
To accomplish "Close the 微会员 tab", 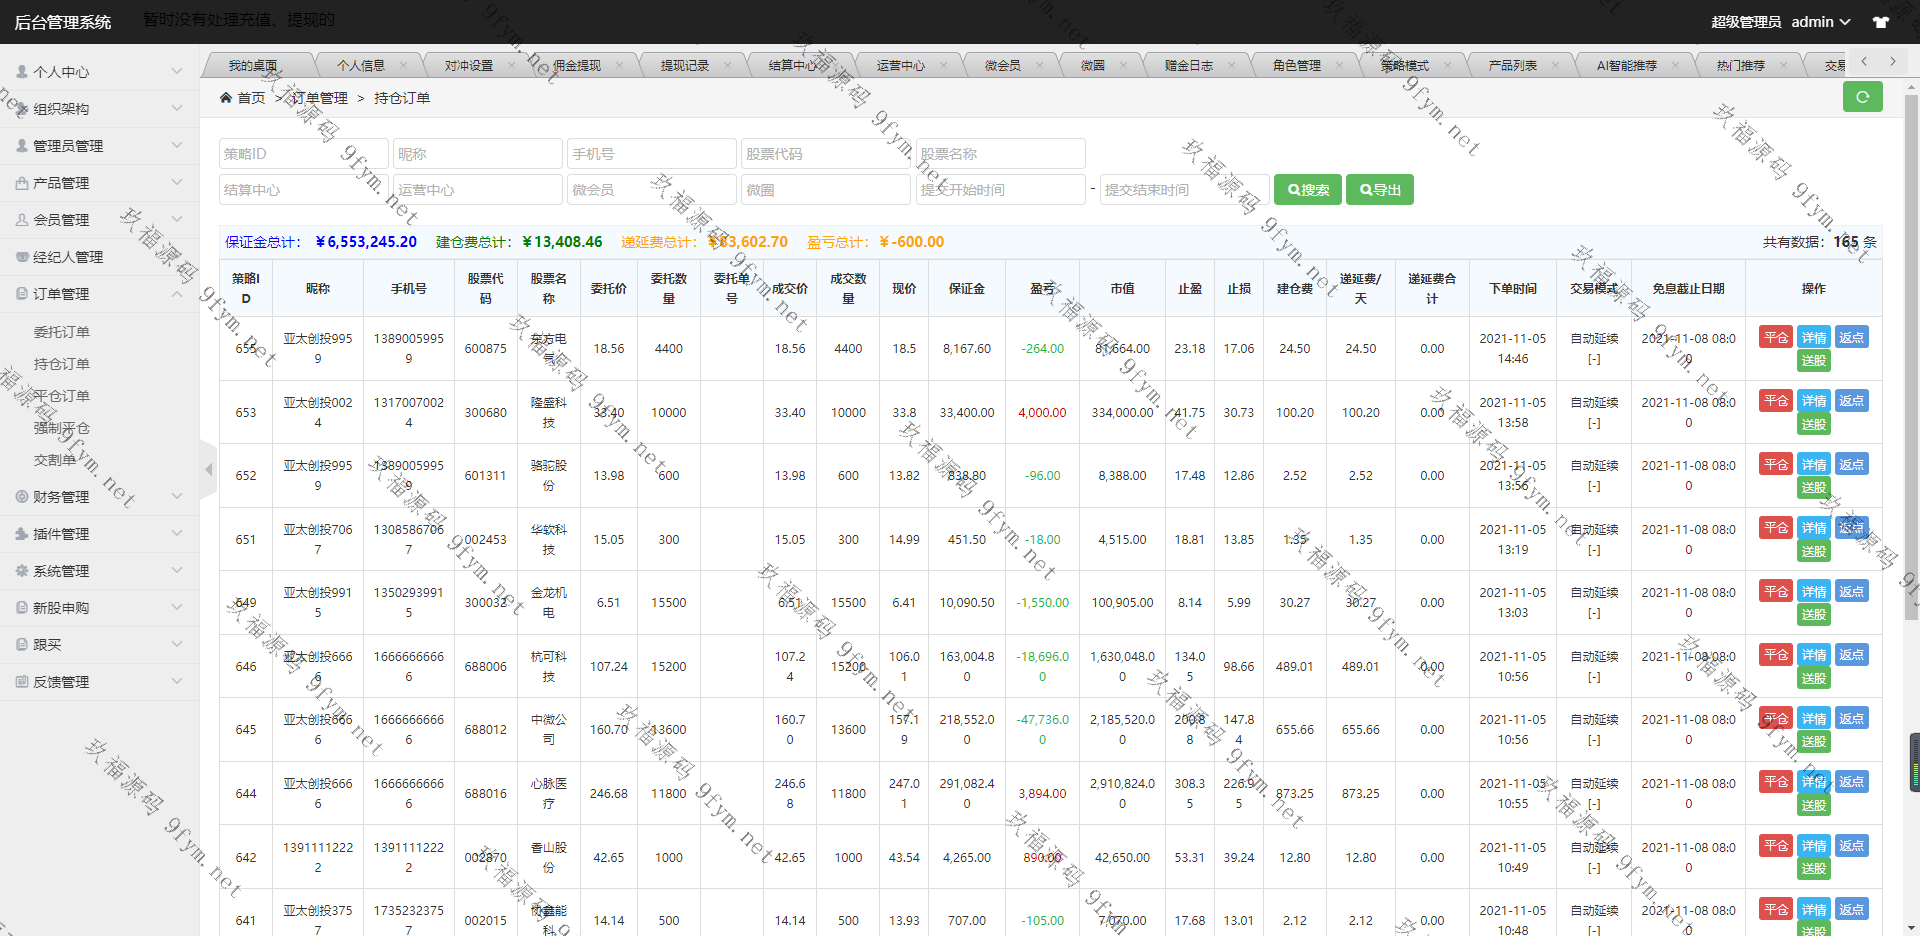I will tap(1039, 66).
